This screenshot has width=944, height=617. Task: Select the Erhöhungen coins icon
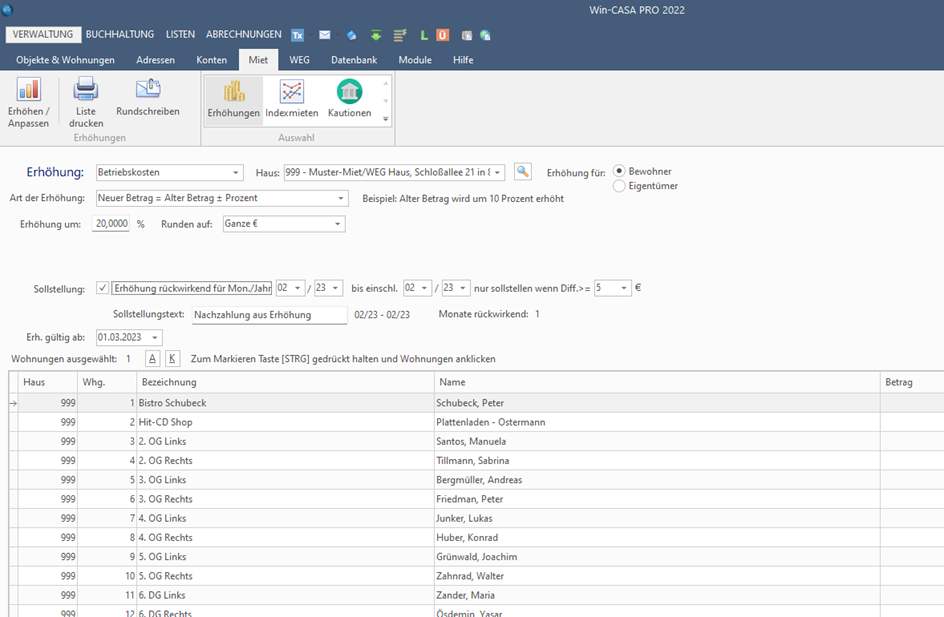point(234,91)
